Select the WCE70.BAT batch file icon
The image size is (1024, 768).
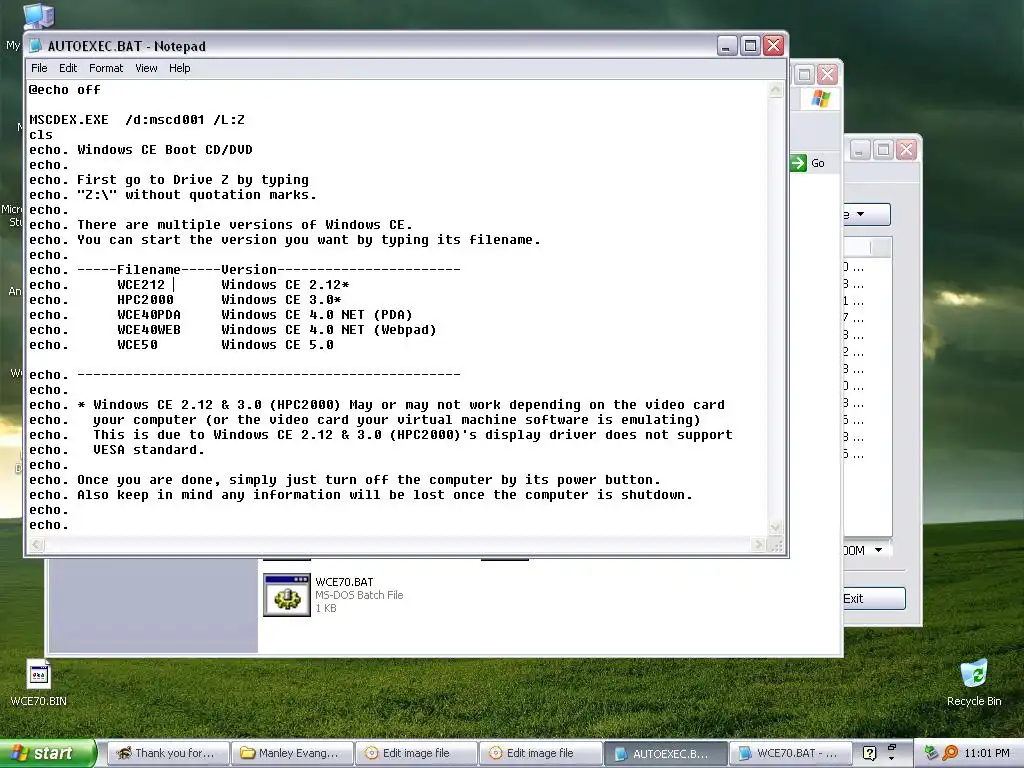(287, 595)
